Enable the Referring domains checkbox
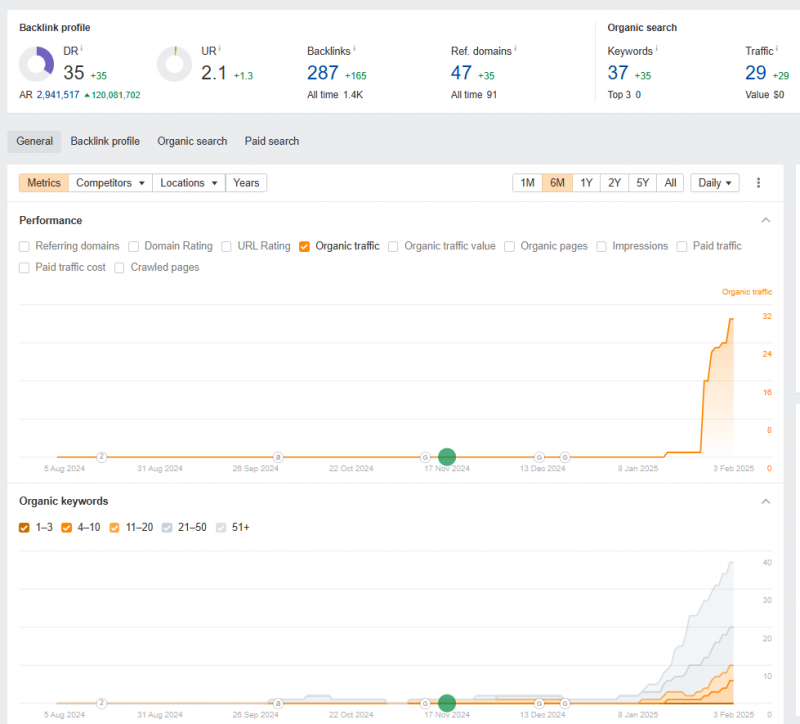This screenshot has height=724, width=800. pos(25,246)
